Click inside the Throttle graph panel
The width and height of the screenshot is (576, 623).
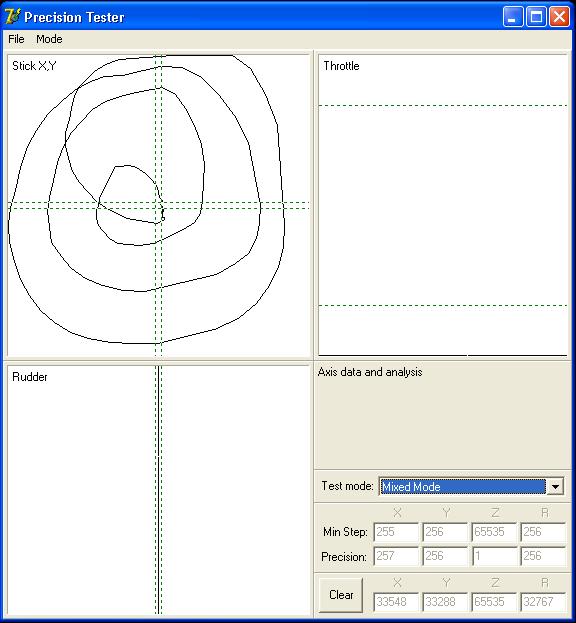443,205
